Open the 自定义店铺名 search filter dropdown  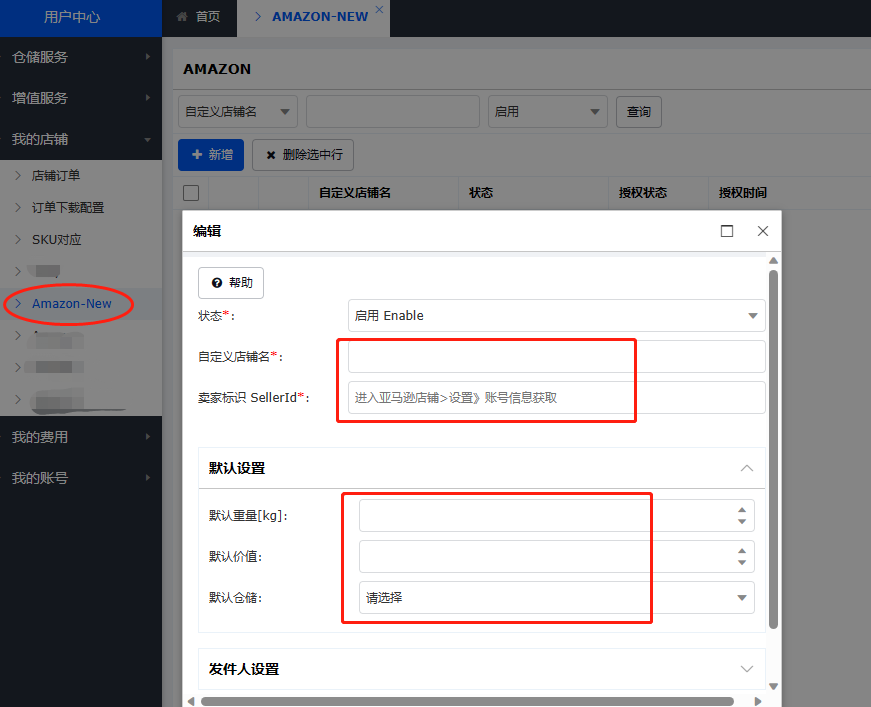[x=238, y=112]
